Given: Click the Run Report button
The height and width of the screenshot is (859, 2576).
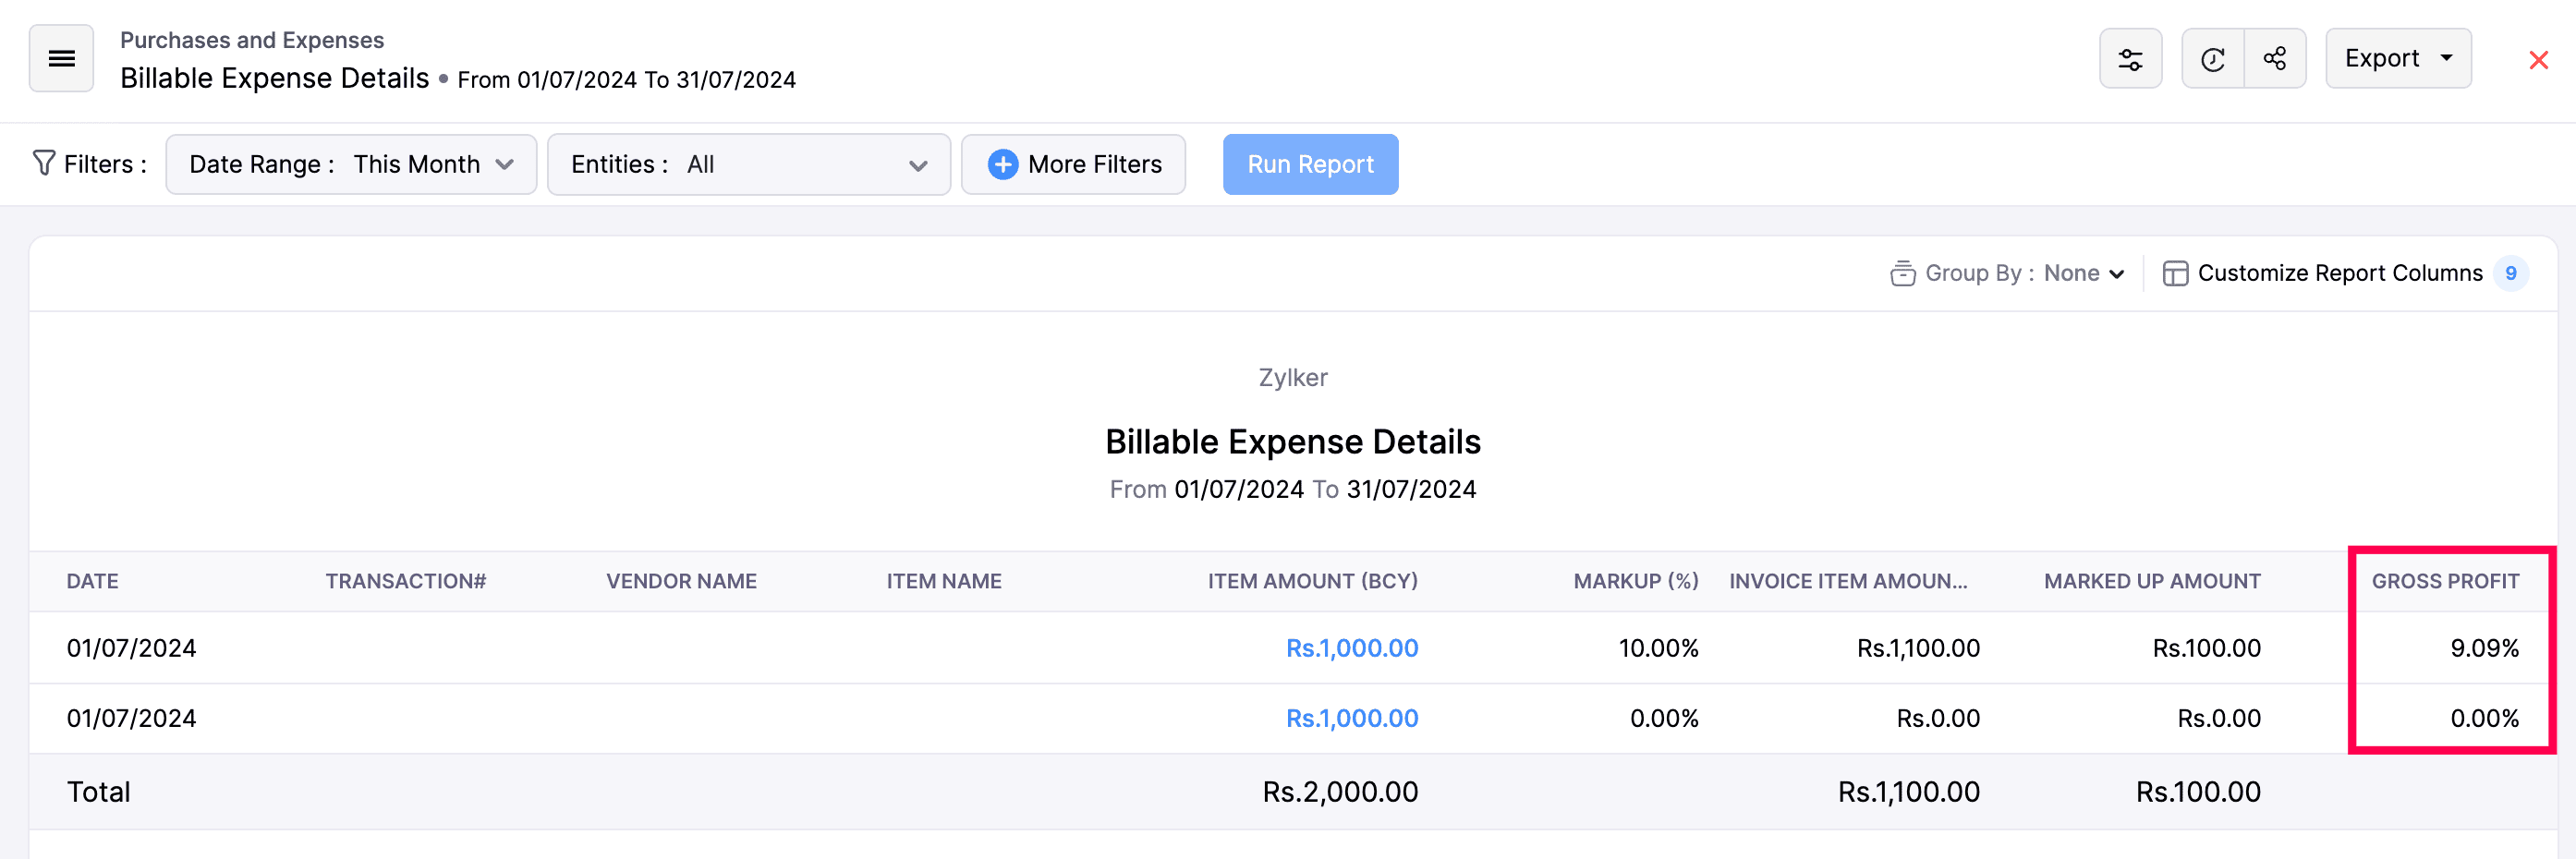Looking at the screenshot, I should tap(1310, 164).
